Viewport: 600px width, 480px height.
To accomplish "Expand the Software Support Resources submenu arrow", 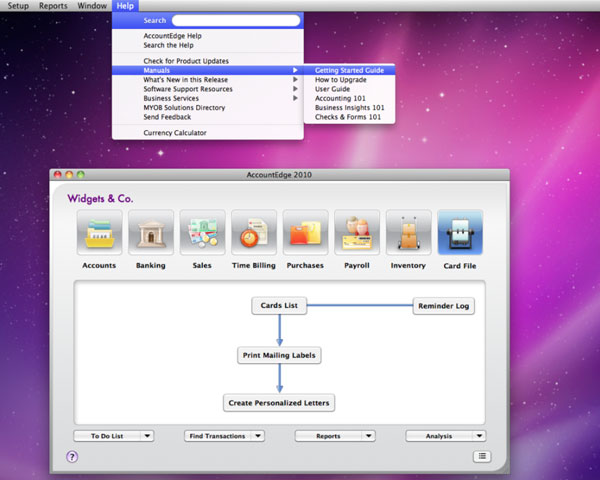I will [295, 88].
